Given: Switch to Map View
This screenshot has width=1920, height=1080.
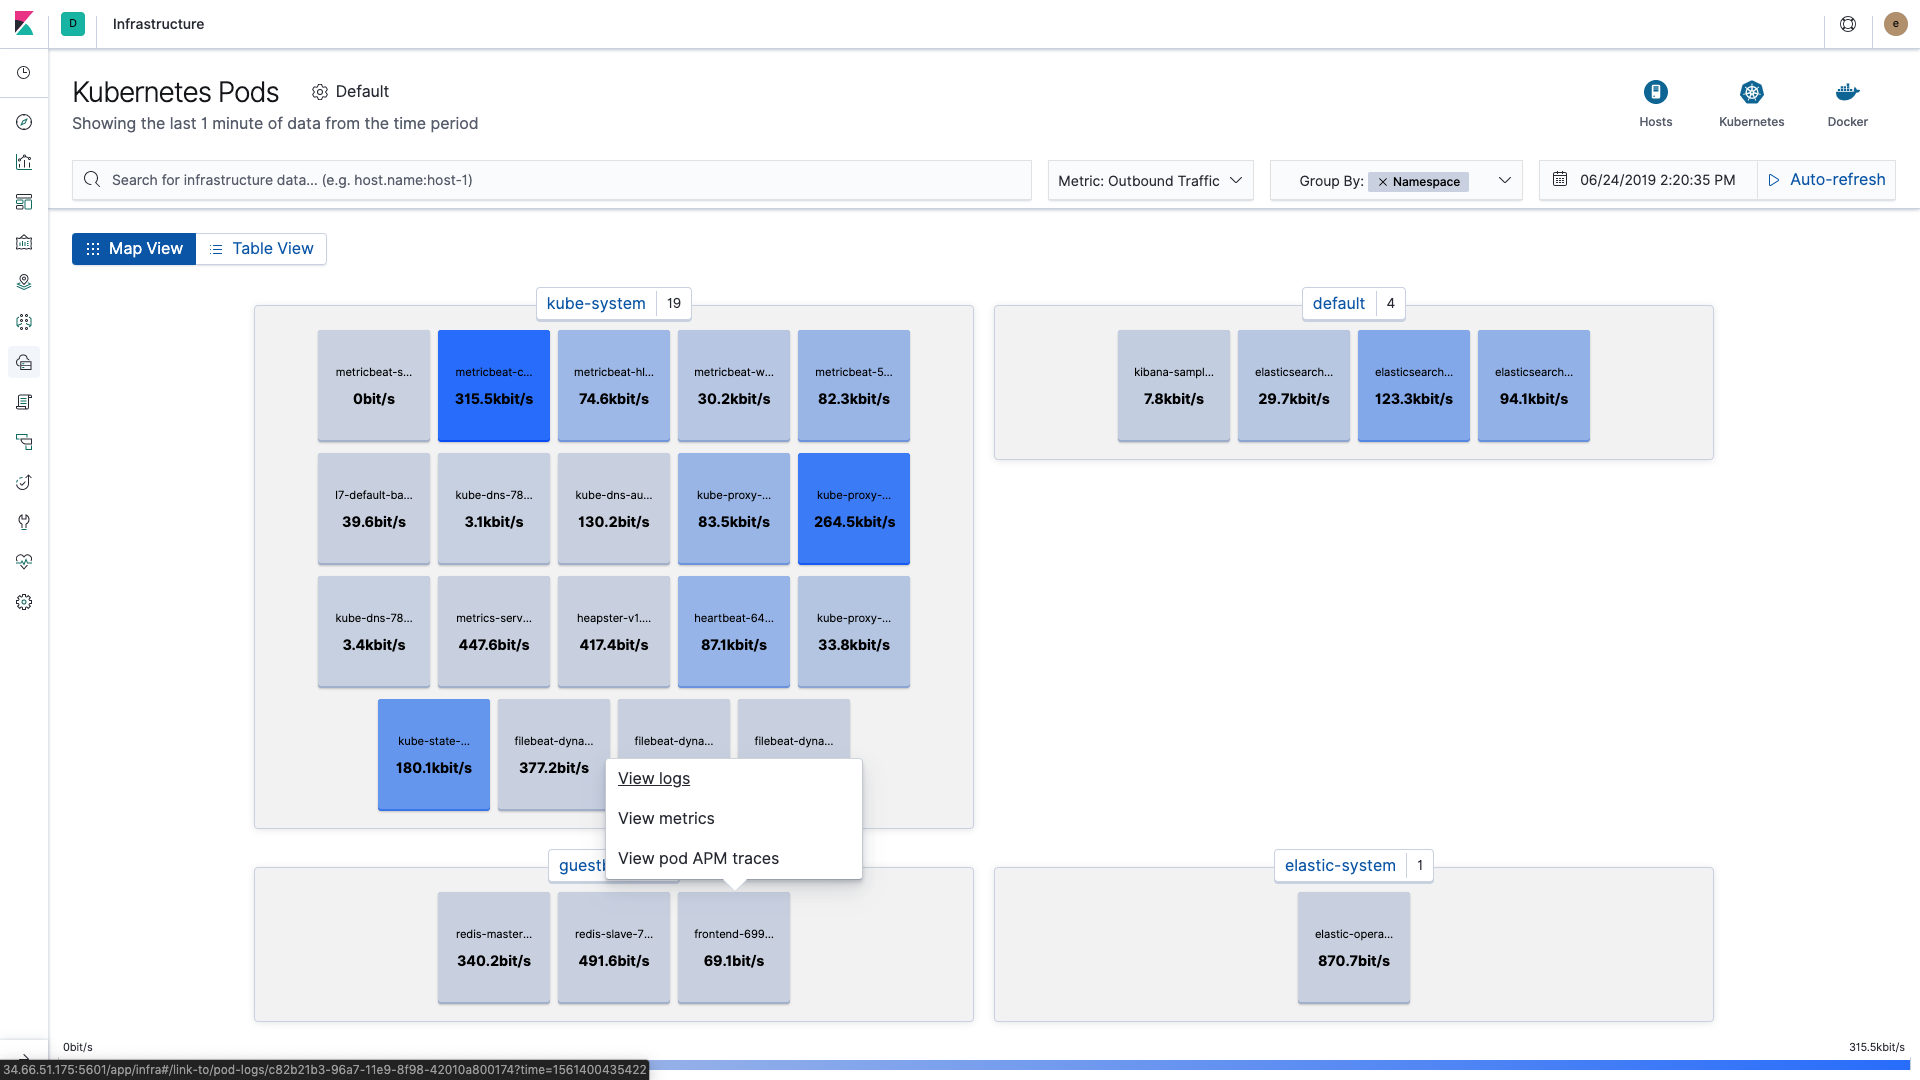Looking at the screenshot, I should coord(134,249).
